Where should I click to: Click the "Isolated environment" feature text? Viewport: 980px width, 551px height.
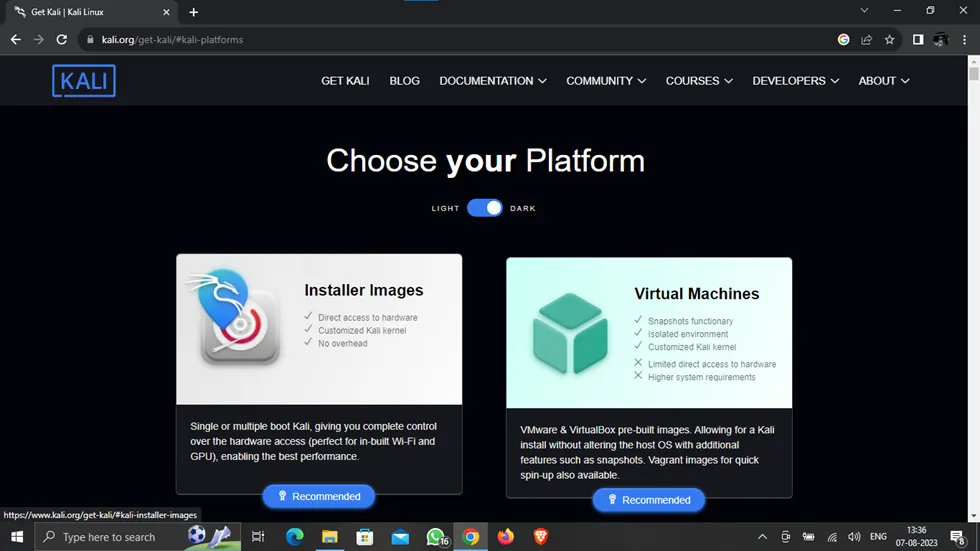[x=688, y=334]
